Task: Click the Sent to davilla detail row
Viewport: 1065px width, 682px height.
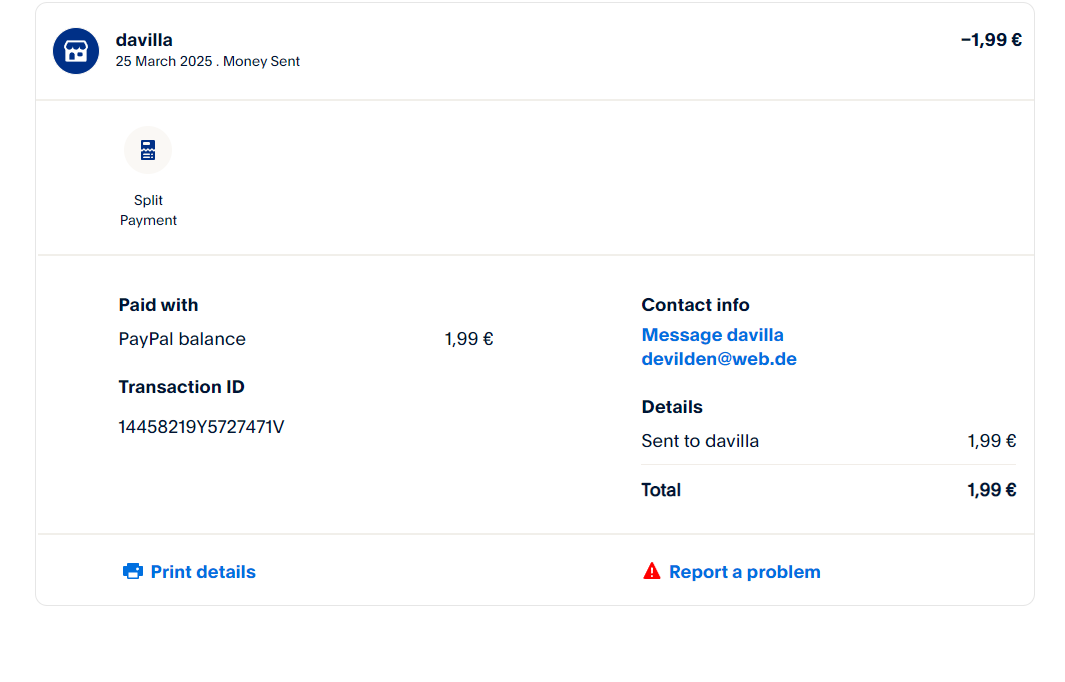Action: [x=700, y=441]
